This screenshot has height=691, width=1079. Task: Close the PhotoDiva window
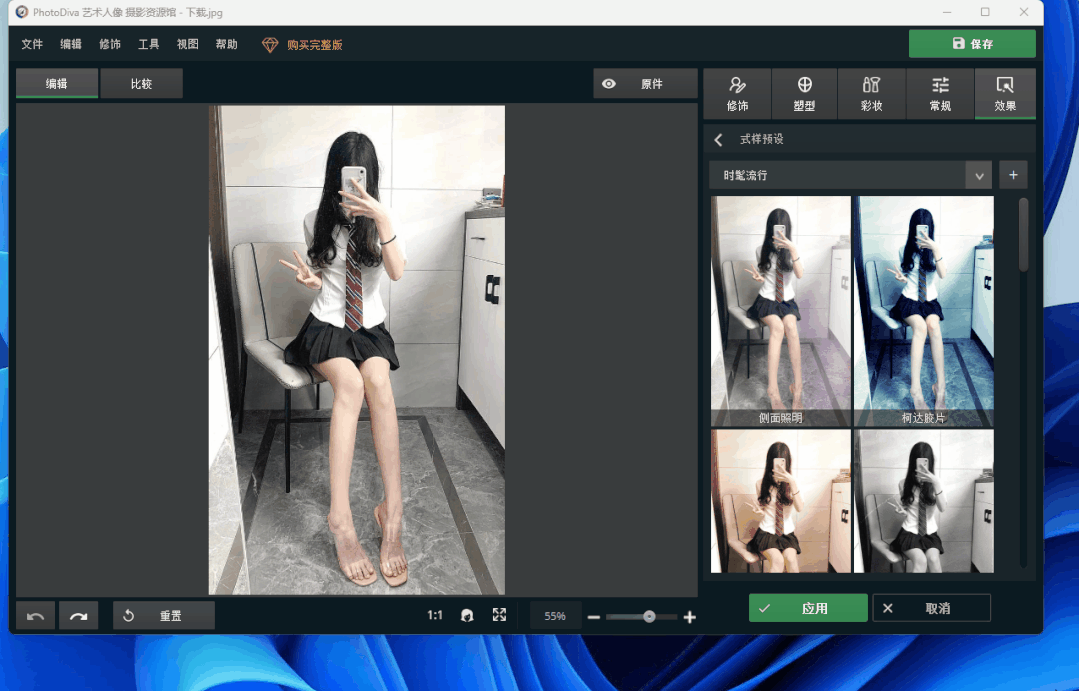(x=1024, y=12)
